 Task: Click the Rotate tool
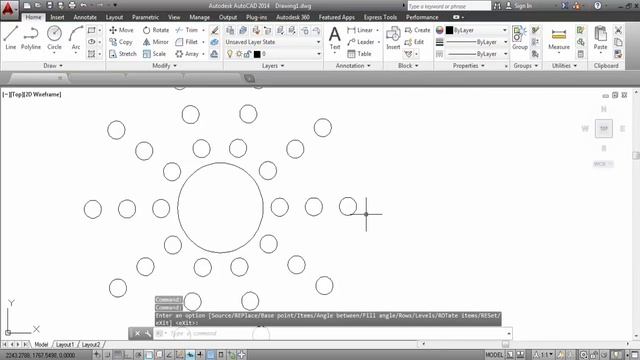point(156,30)
